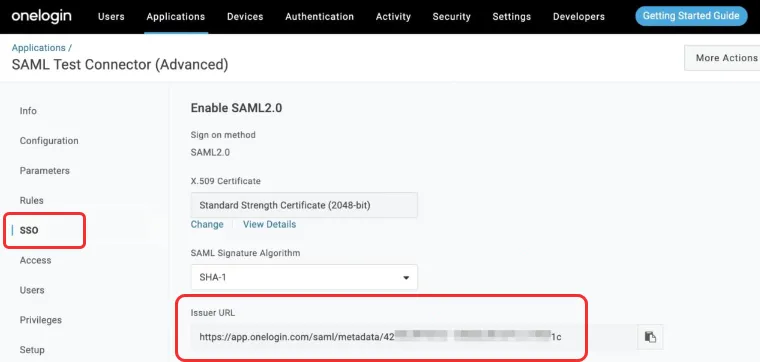Click the SAML2.0 sign on method value
The width and height of the screenshot is (760, 362).
tap(210, 152)
